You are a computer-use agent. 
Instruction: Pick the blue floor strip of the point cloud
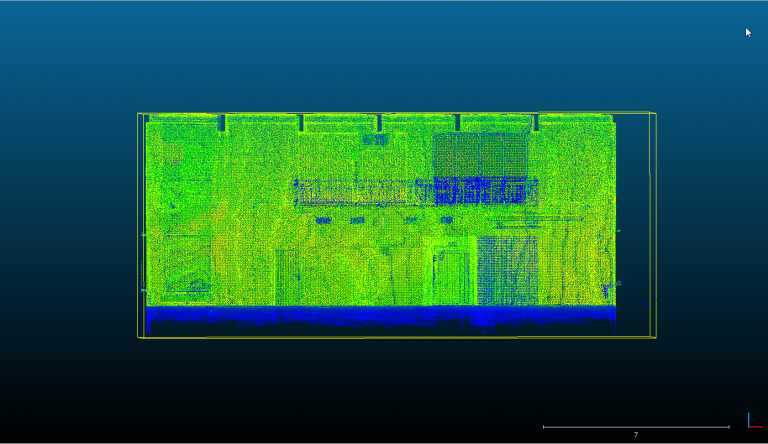380,317
